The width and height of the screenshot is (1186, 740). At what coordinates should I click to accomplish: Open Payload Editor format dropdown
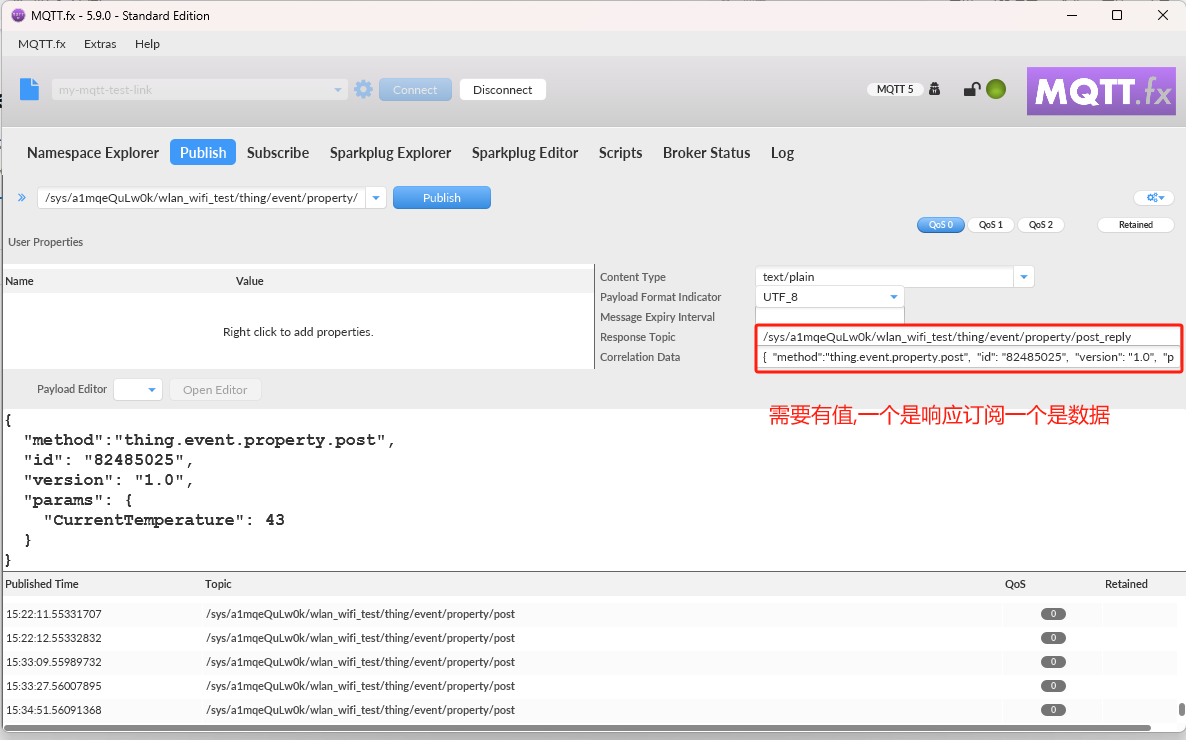(x=138, y=390)
